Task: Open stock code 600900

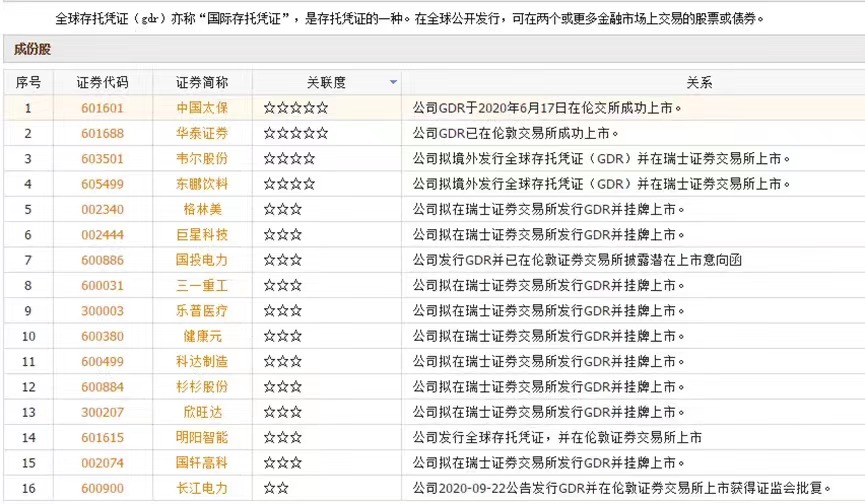Action: point(103,489)
